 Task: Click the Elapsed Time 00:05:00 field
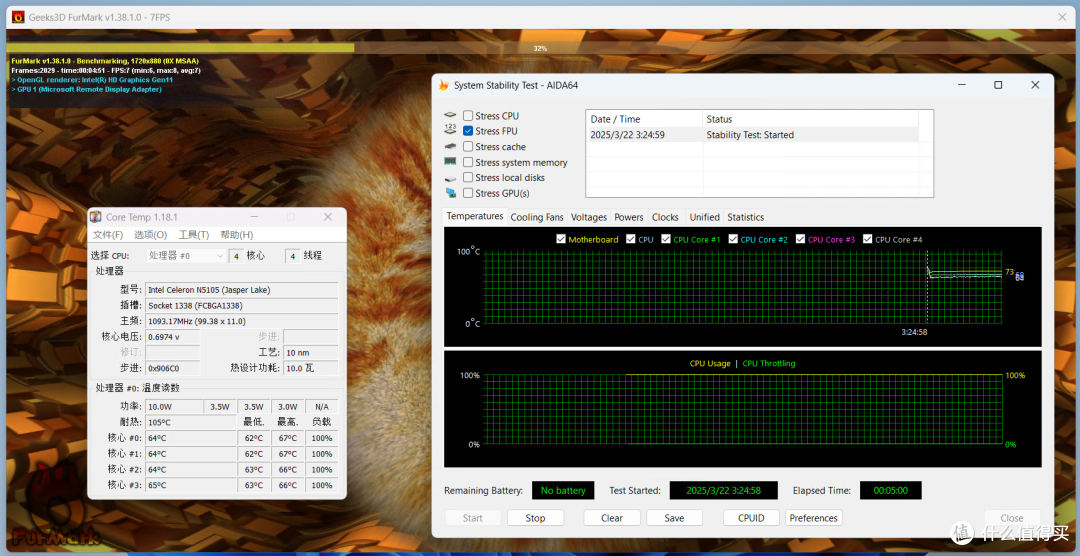(891, 491)
